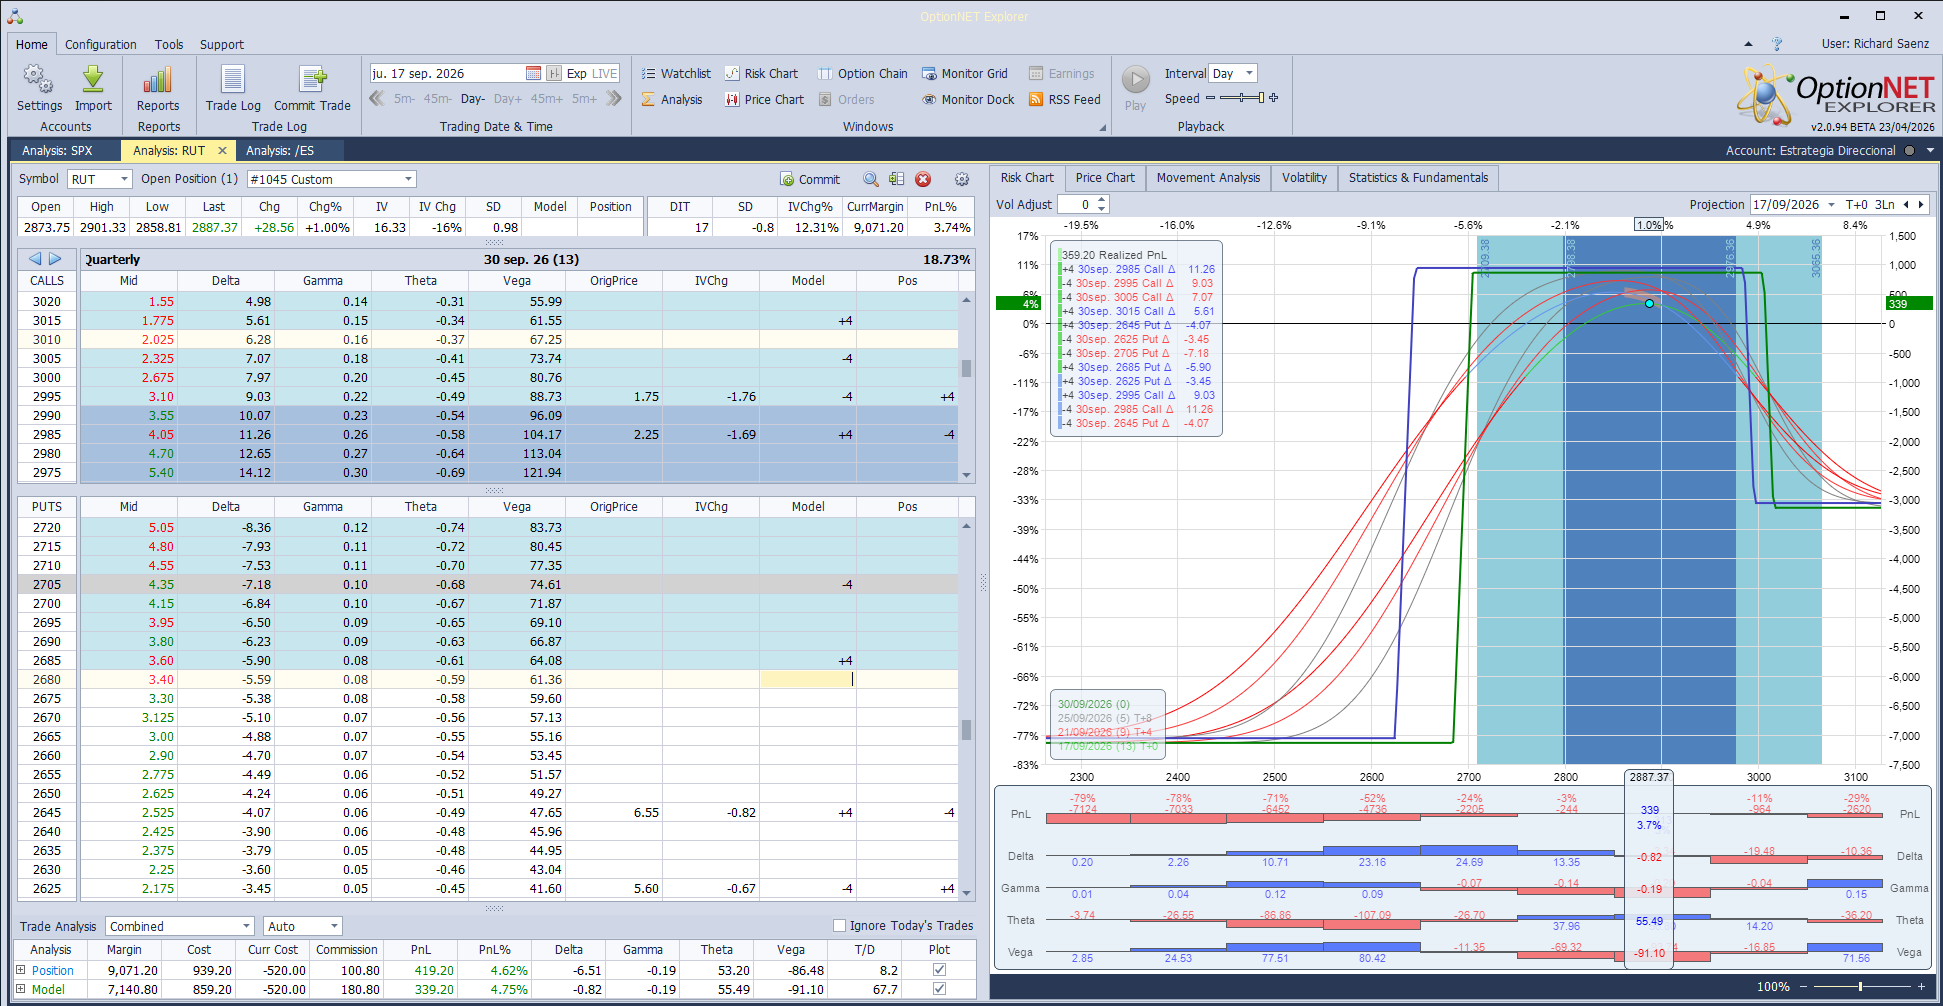Open the Statistics & Fundamentals tab

(x=1418, y=178)
